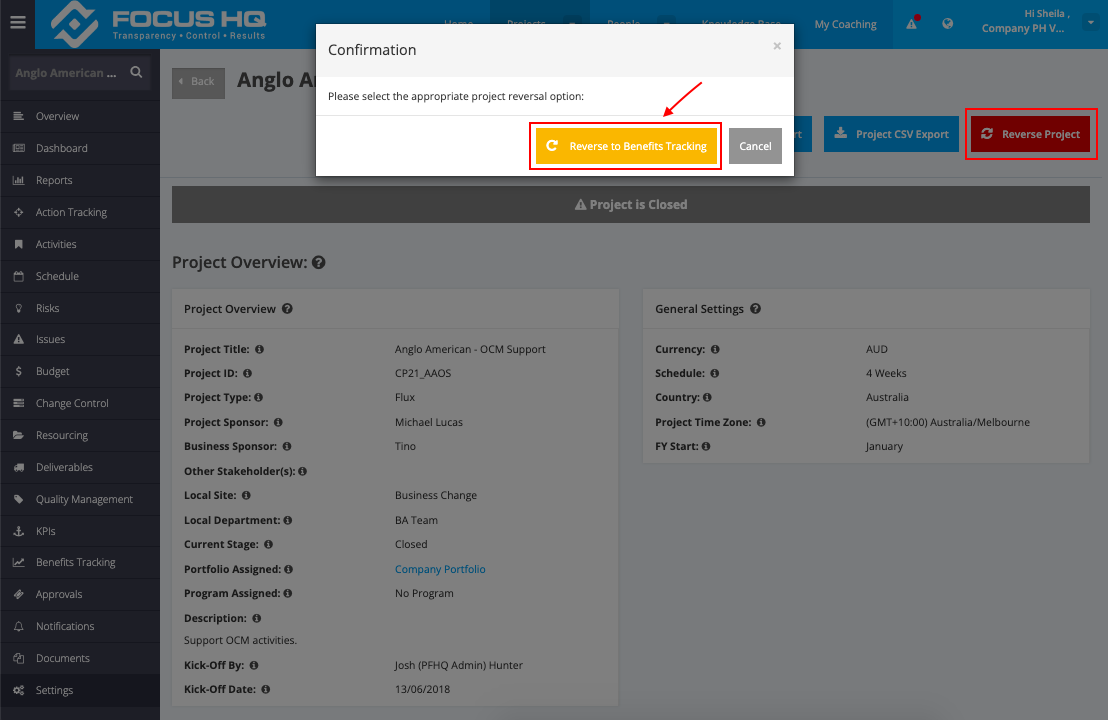
Task: Go to Action Tracking in sidebar
Action: (80, 212)
